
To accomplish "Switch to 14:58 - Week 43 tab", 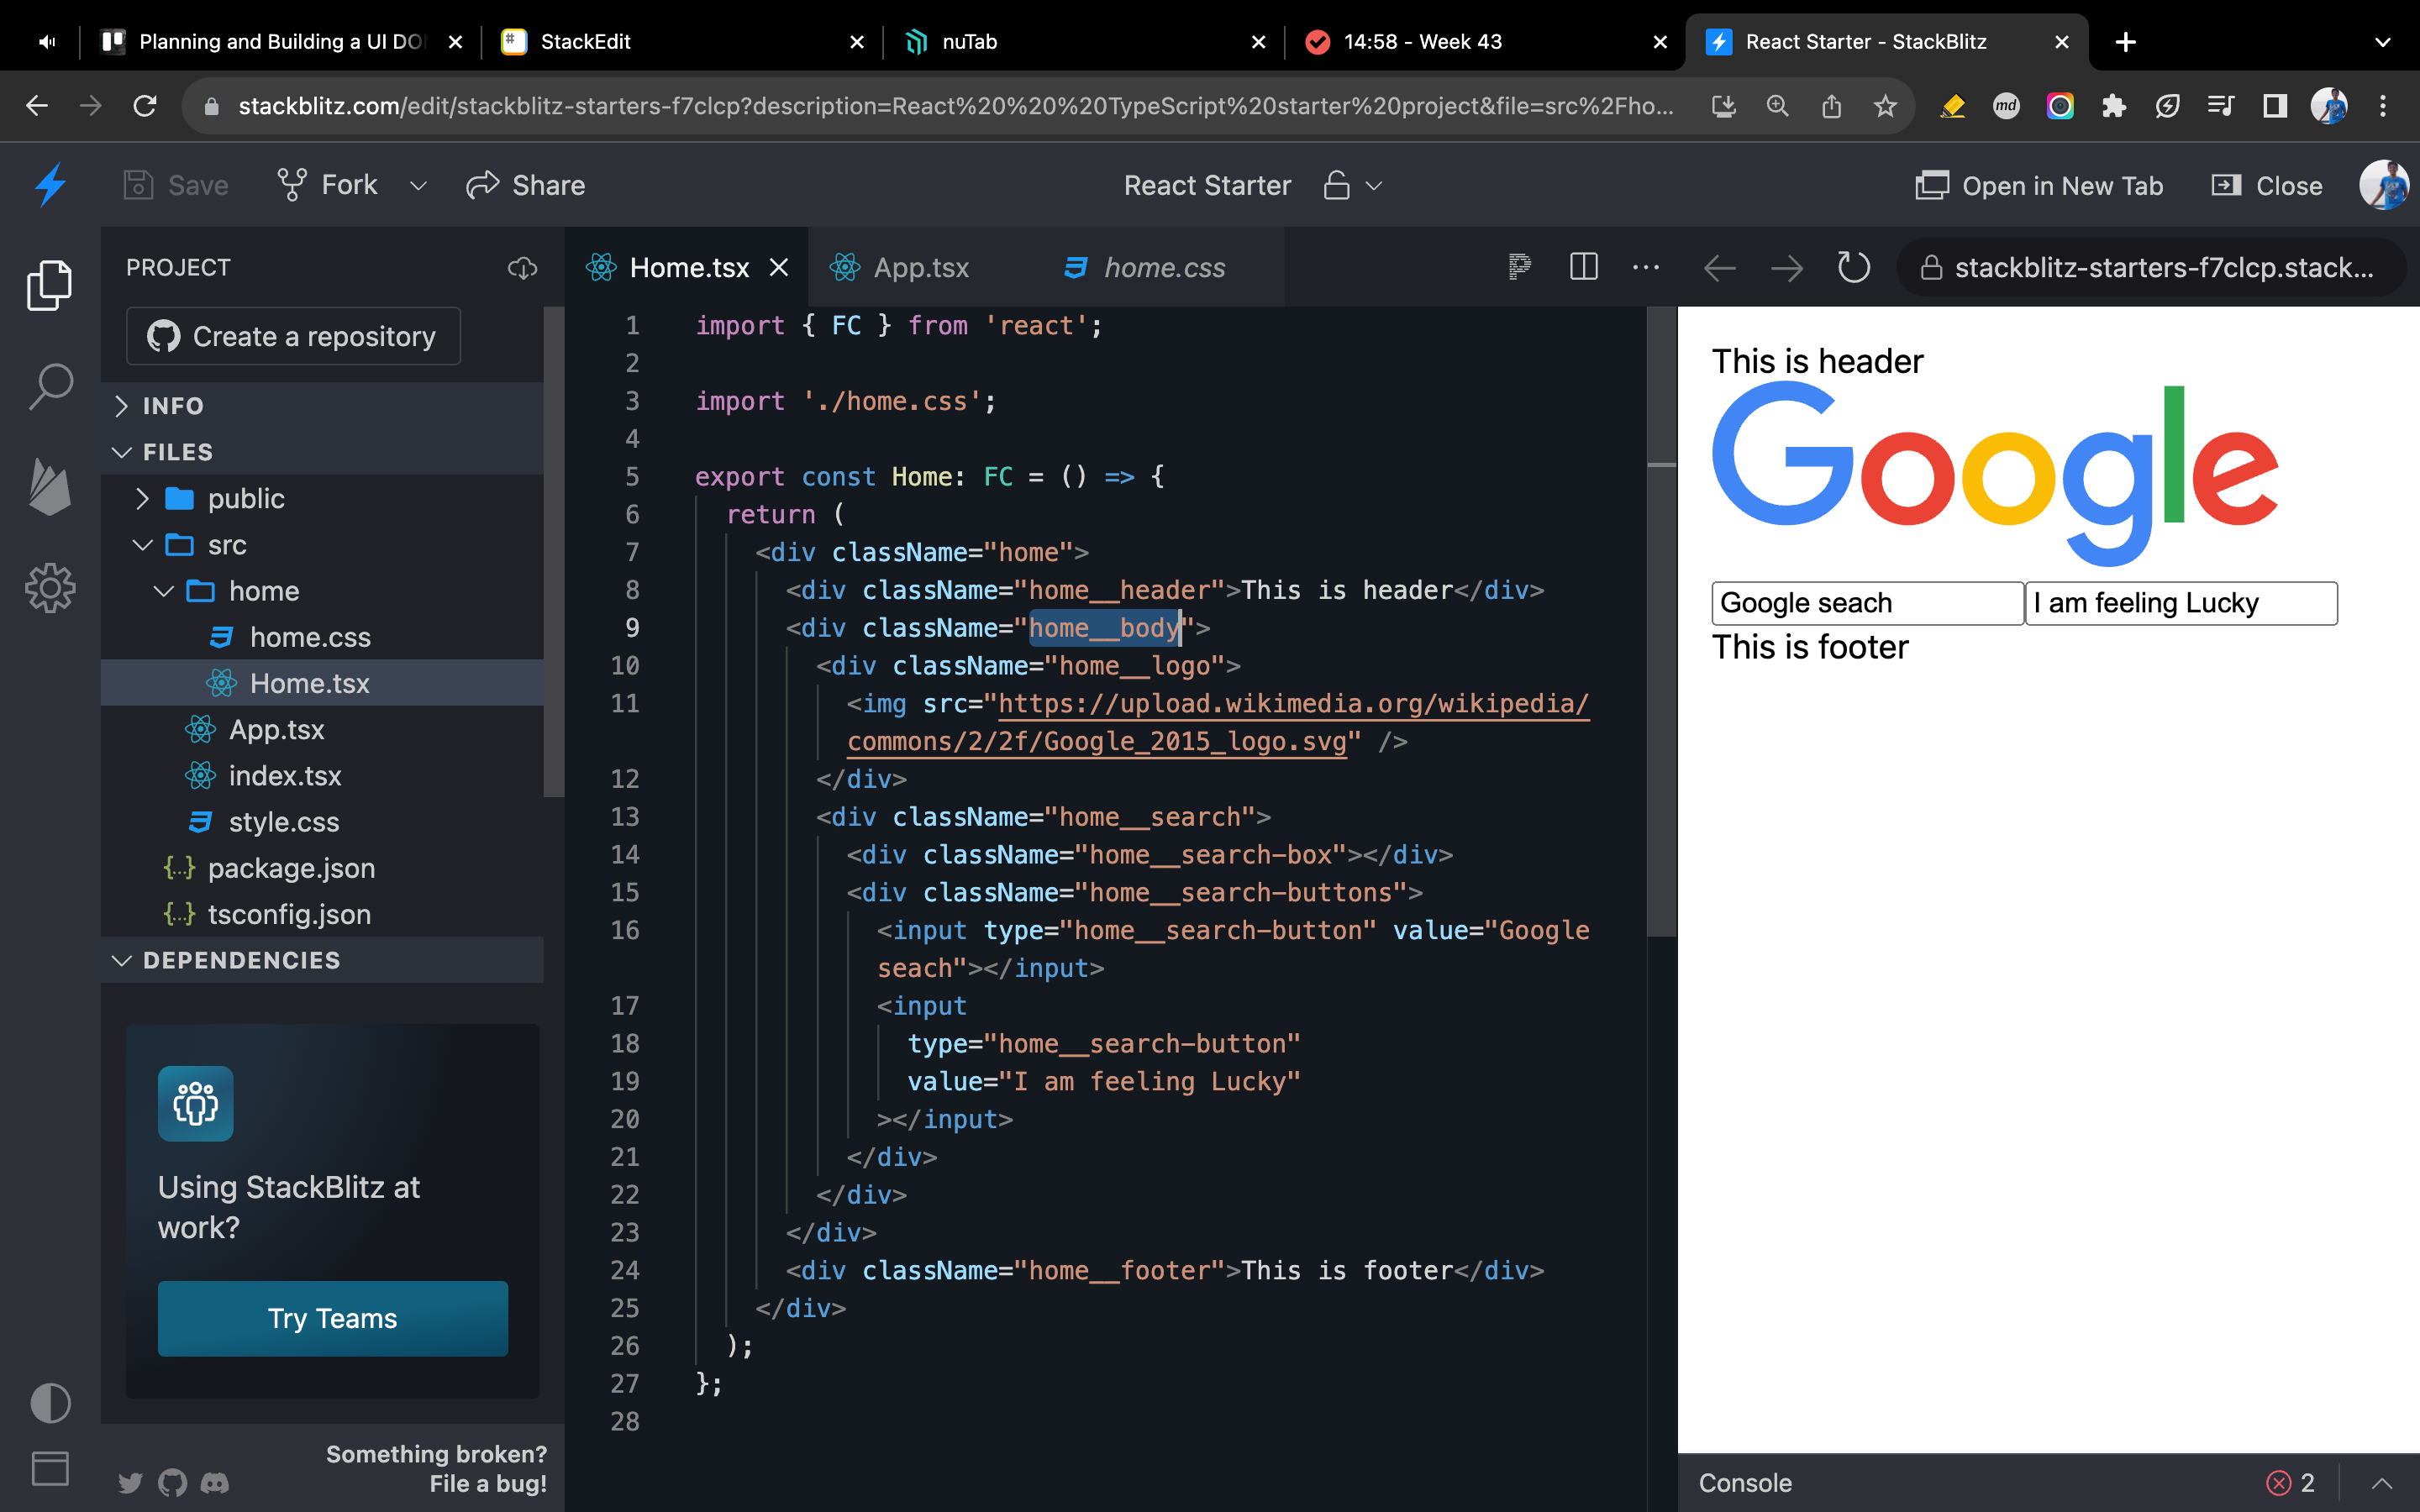I will click(1486, 42).
